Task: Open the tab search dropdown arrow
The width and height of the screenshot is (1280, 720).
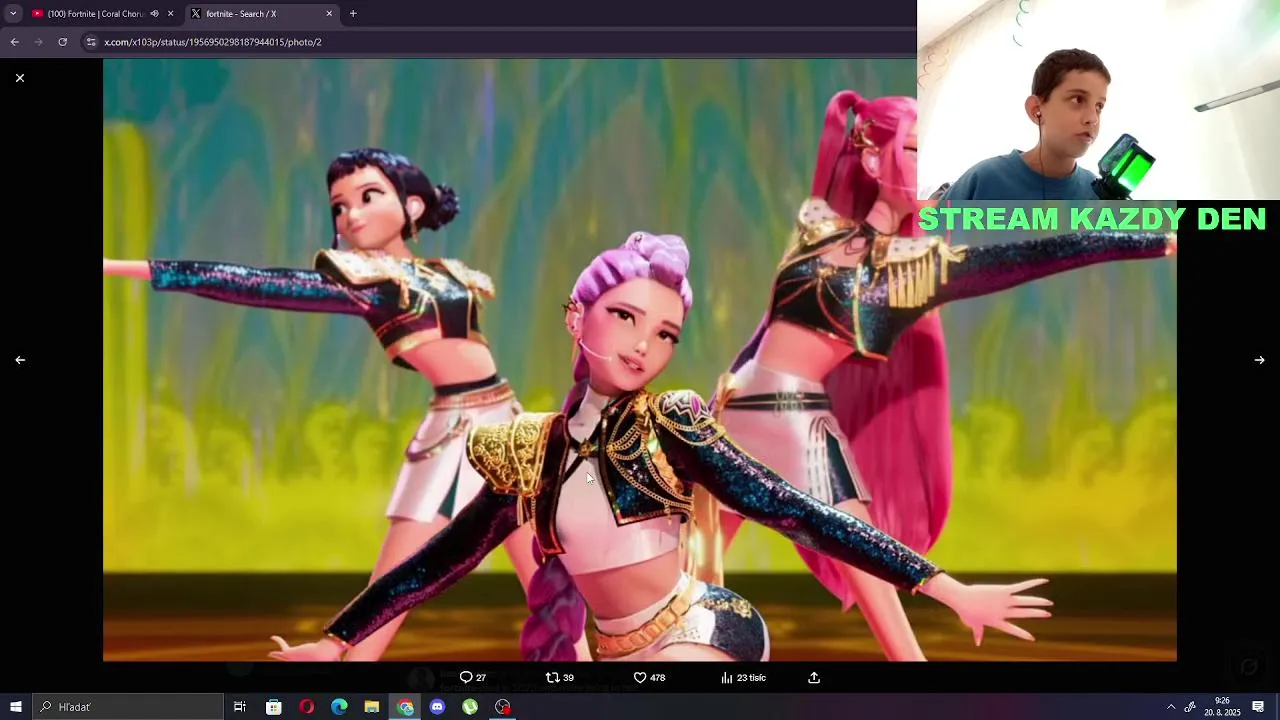Action: 13,14
